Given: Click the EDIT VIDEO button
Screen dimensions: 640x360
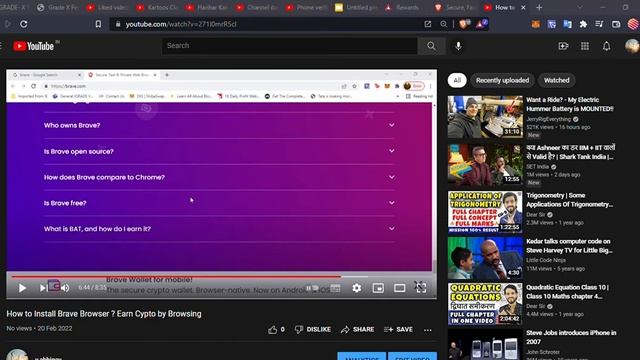Looking at the screenshot, I should 412,356.
